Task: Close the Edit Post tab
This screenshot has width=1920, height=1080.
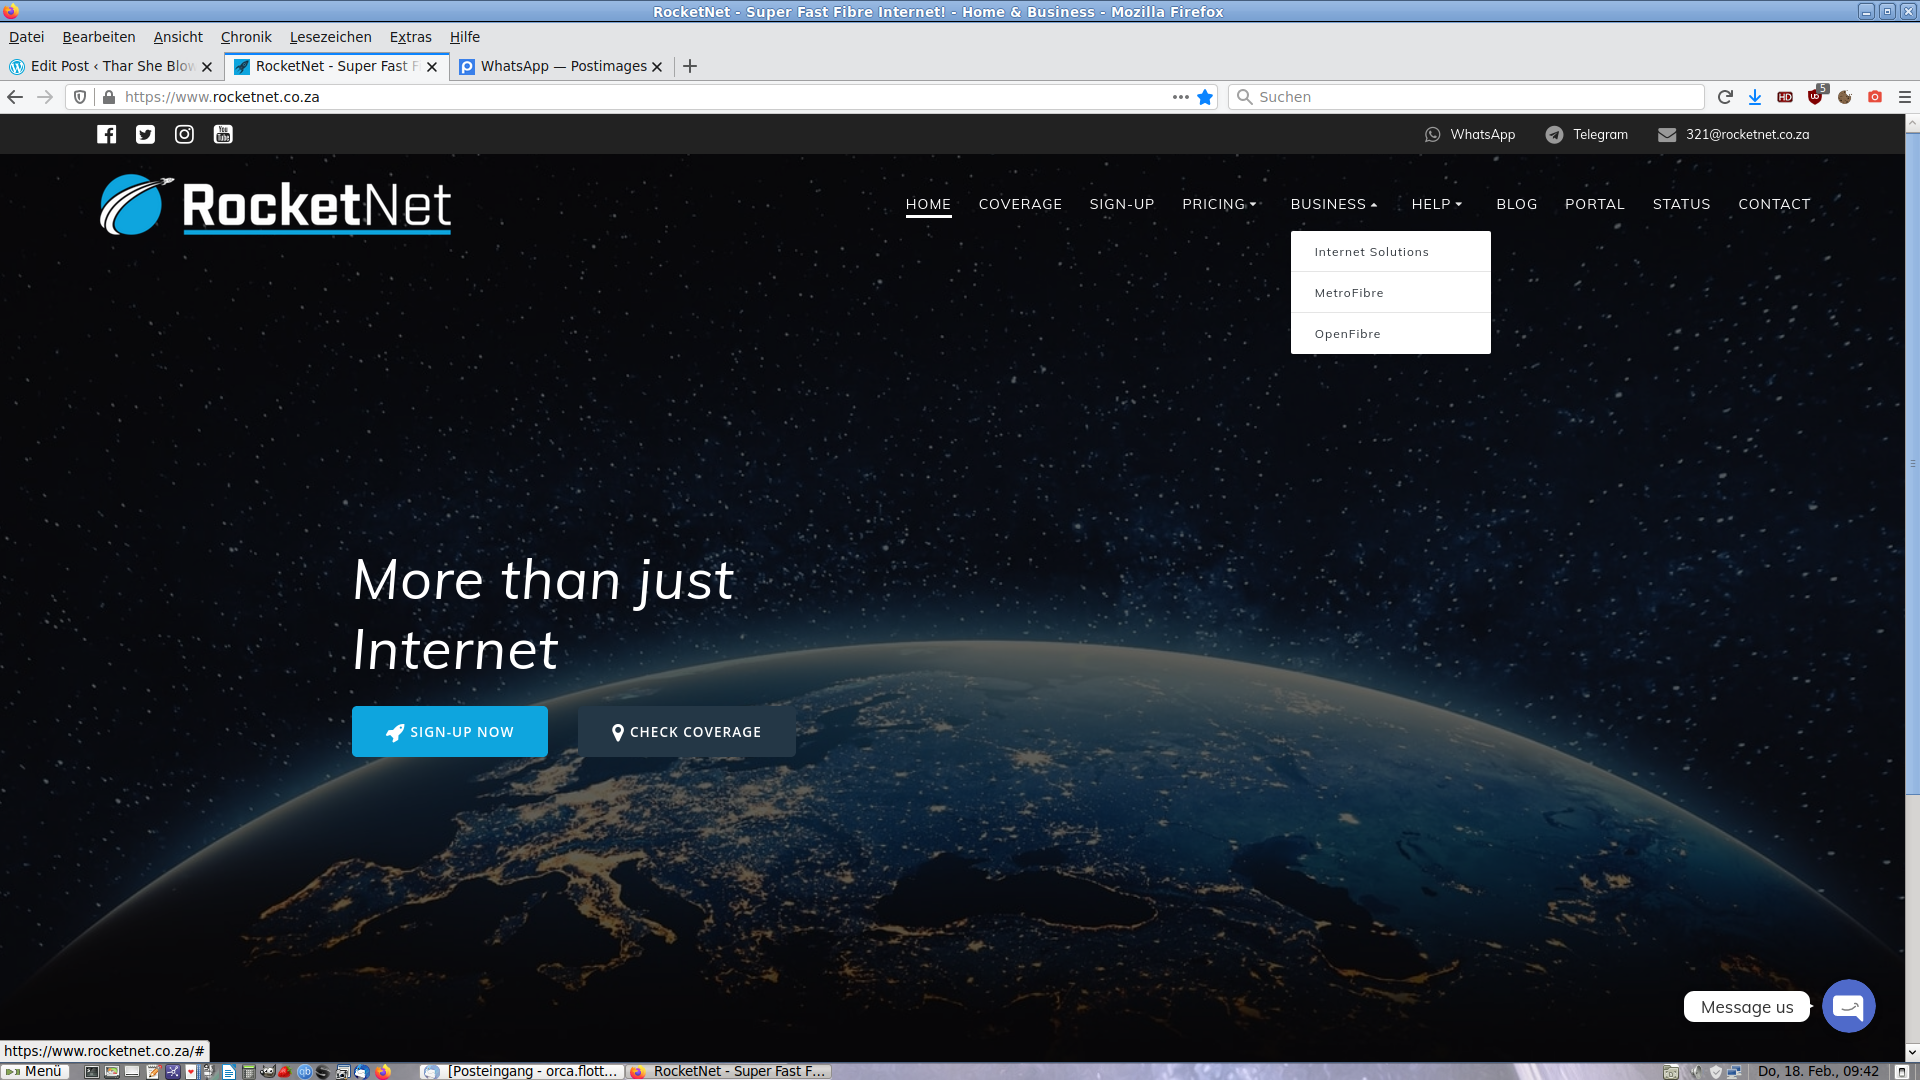Action: 207,67
